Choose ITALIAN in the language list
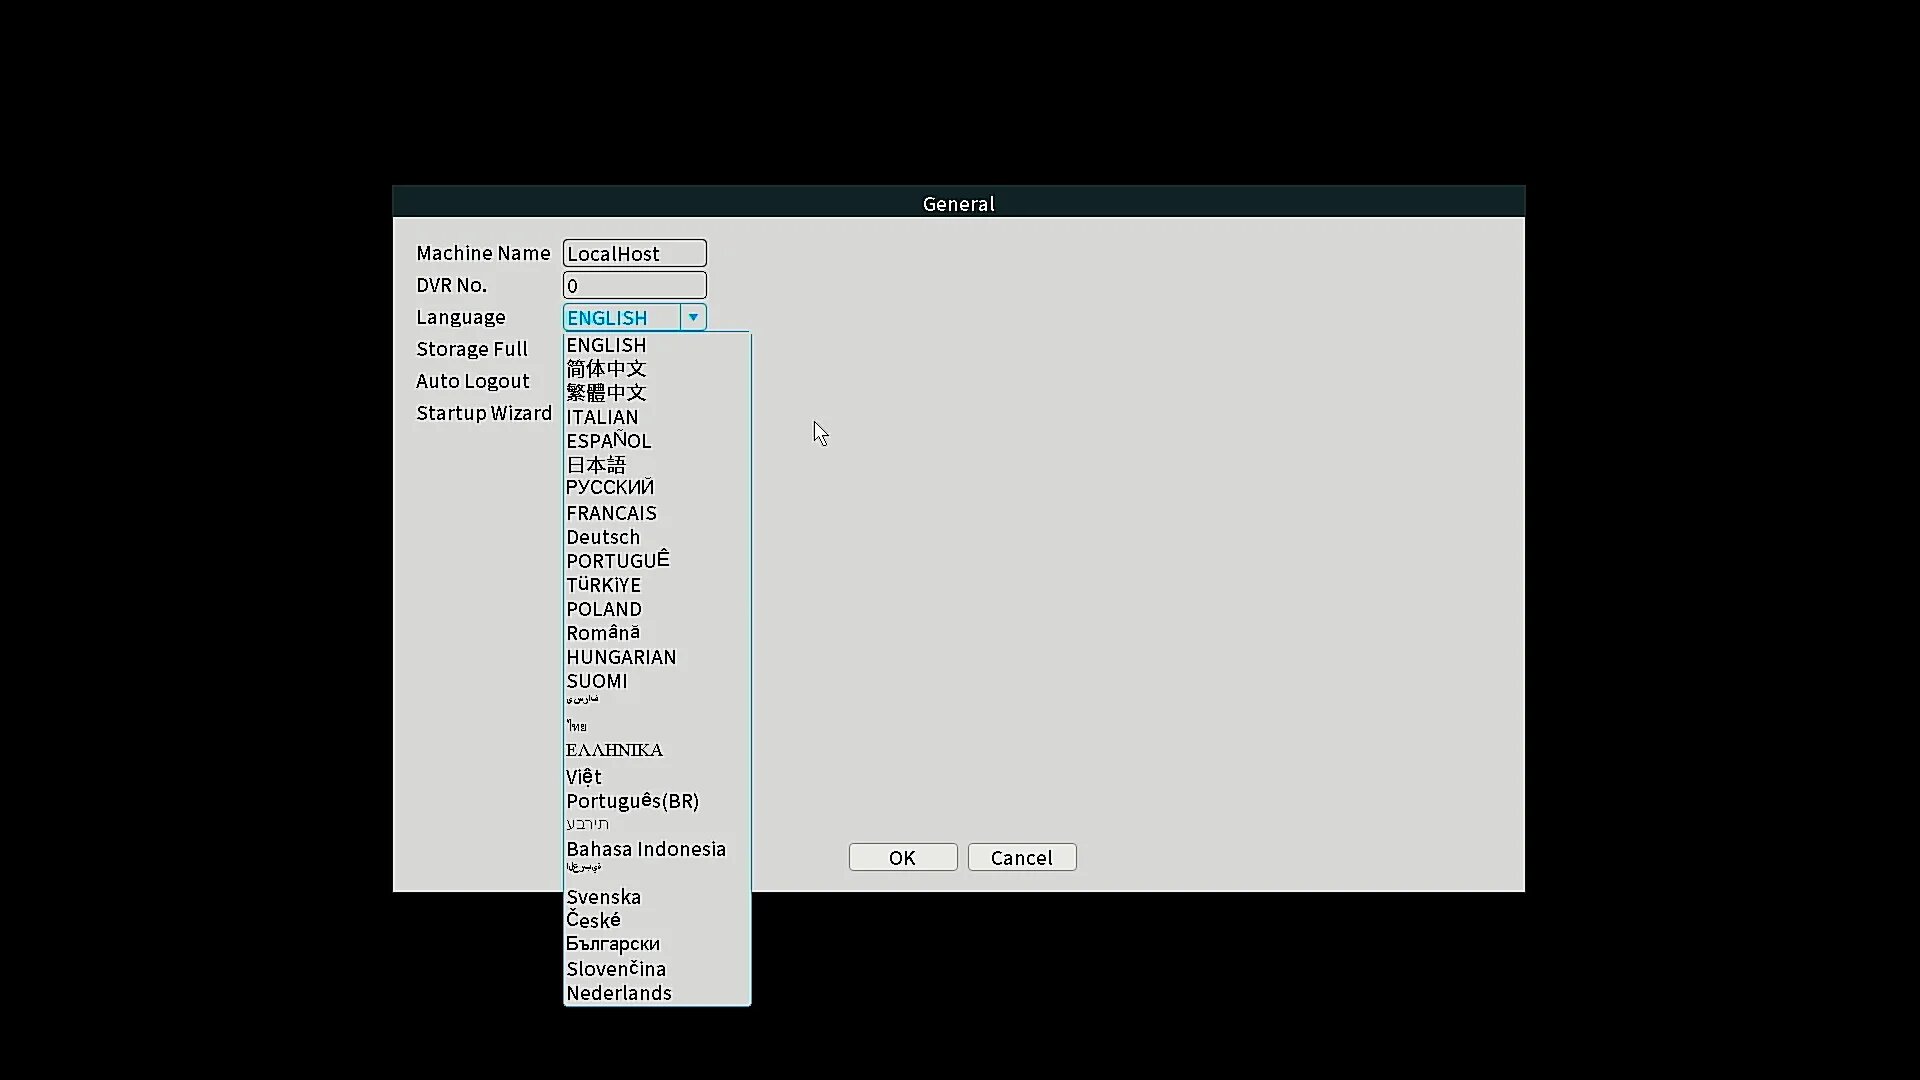Viewport: 1920px width, 1080px height. [x=602, y=417]
